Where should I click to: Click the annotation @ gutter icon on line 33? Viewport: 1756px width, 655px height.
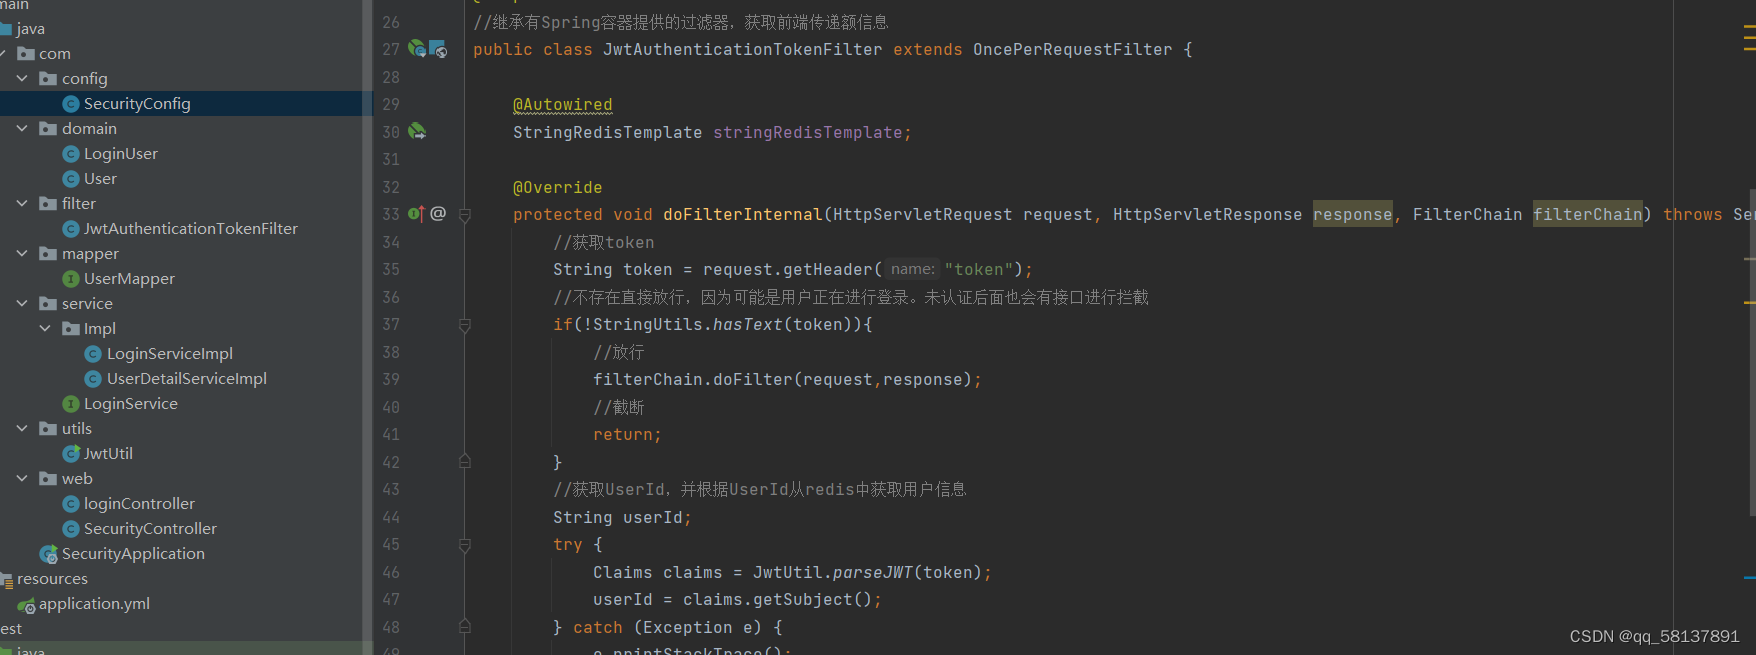pos(437,213)
